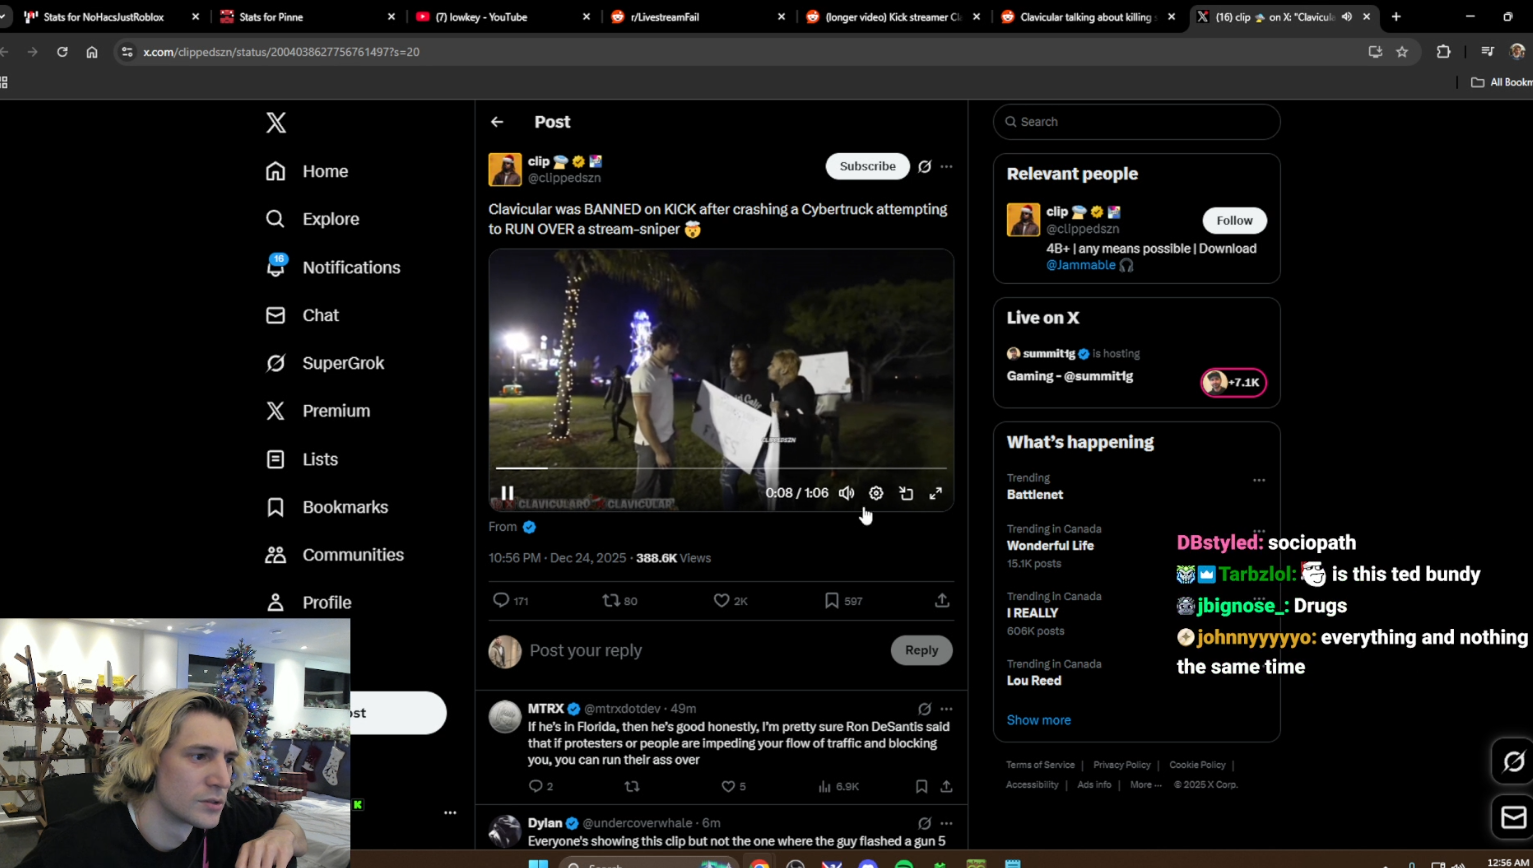The width and height of the screenshot is (1533, 868).
Task: Enter fullscreen on the video player
Action: tap(936, 493)
